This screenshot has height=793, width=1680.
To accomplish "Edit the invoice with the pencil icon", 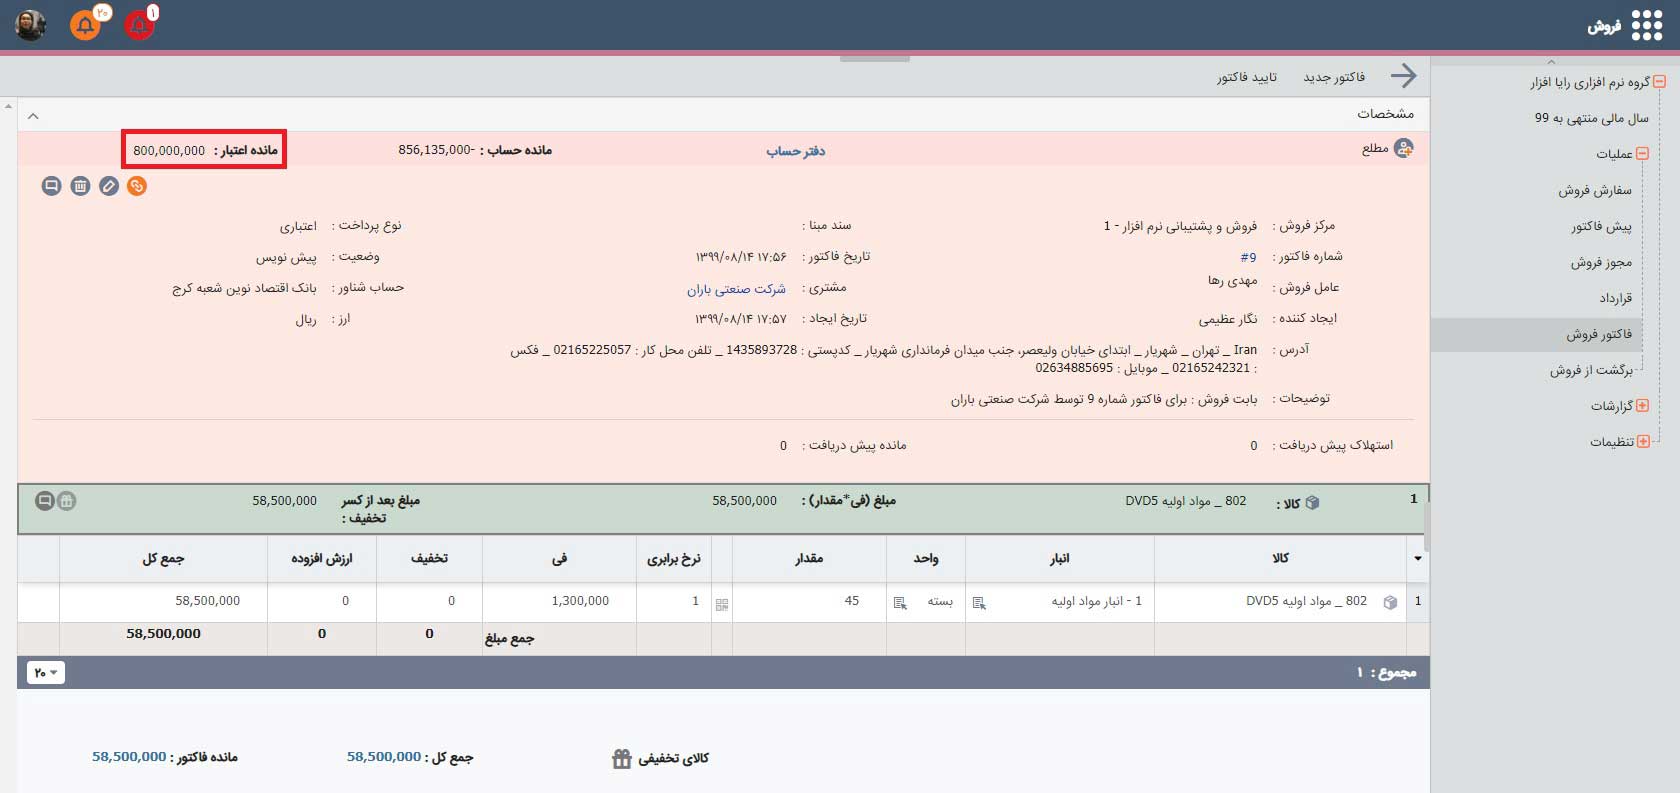I will coord(109,186).
